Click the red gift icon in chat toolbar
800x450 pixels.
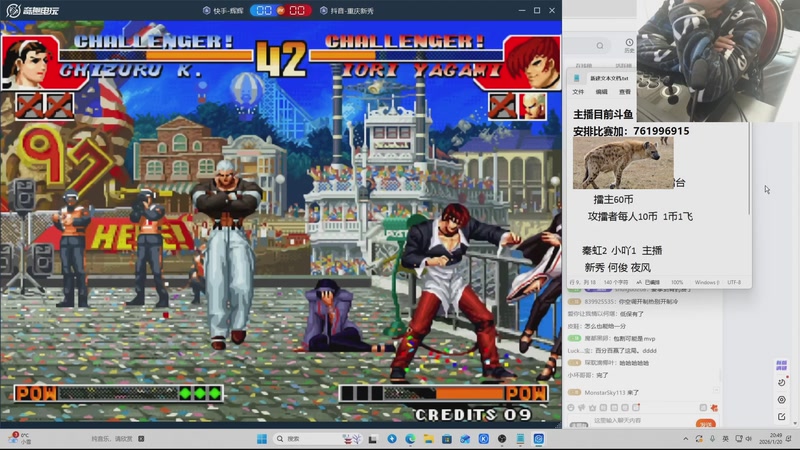[x=714, y=408]
